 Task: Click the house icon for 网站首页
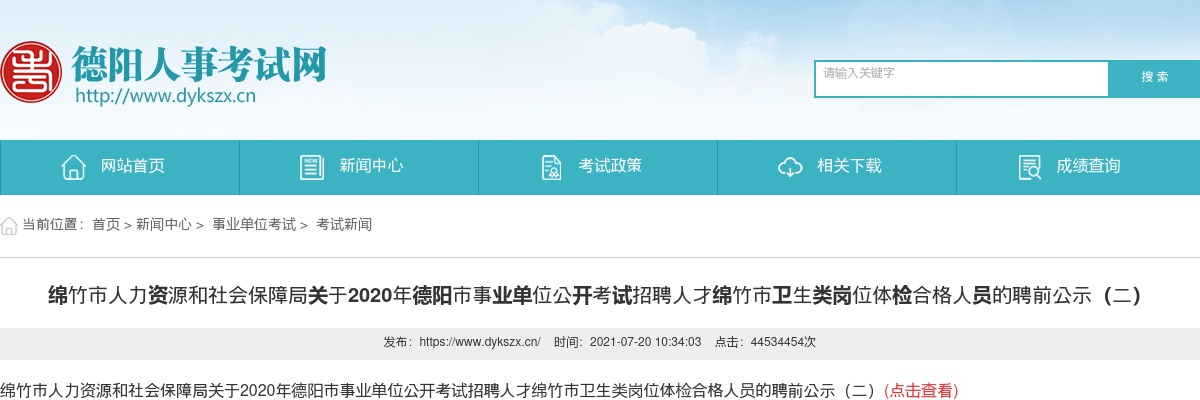(x=73, y=167)
